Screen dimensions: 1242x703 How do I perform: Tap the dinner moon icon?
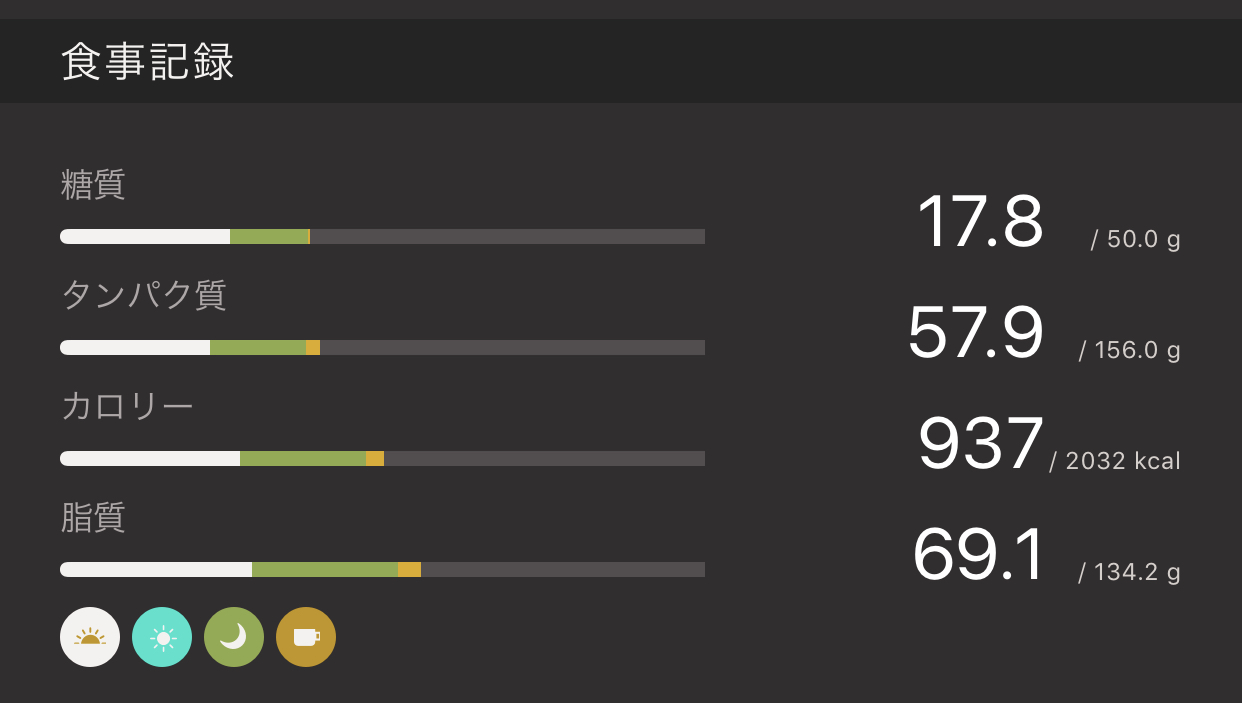(234, 637)
